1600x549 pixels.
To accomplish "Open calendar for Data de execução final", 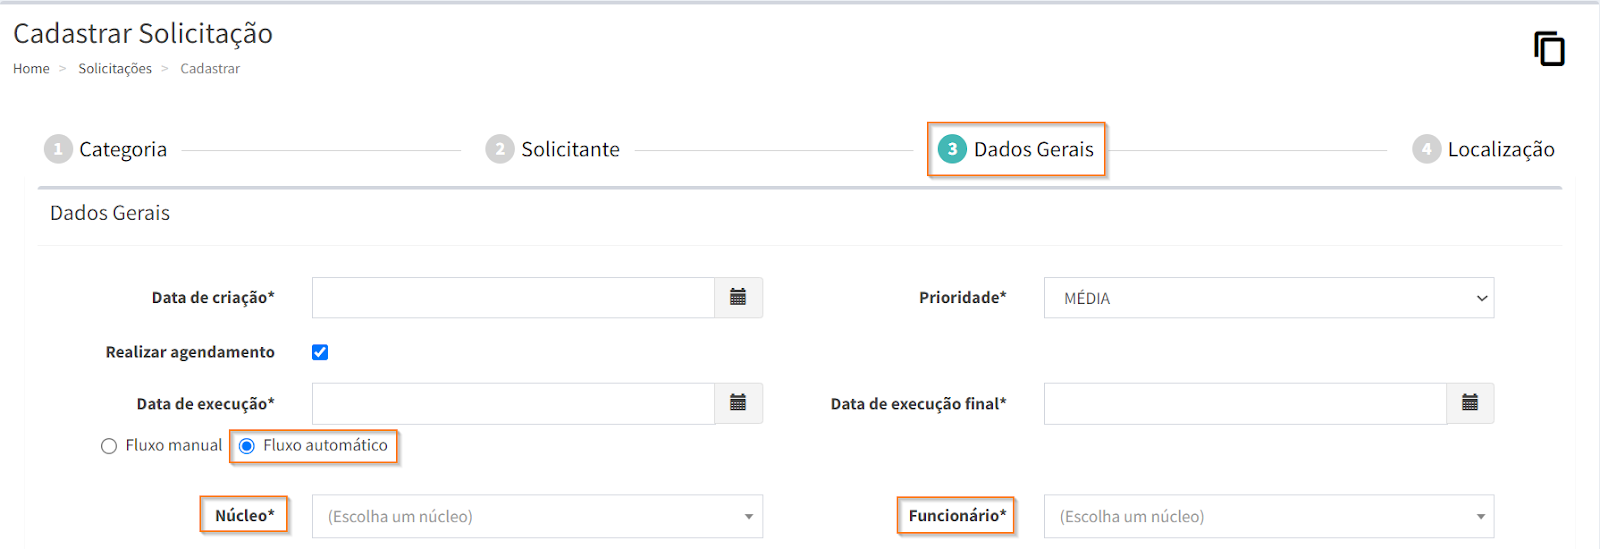I will tap(1470, 403).
